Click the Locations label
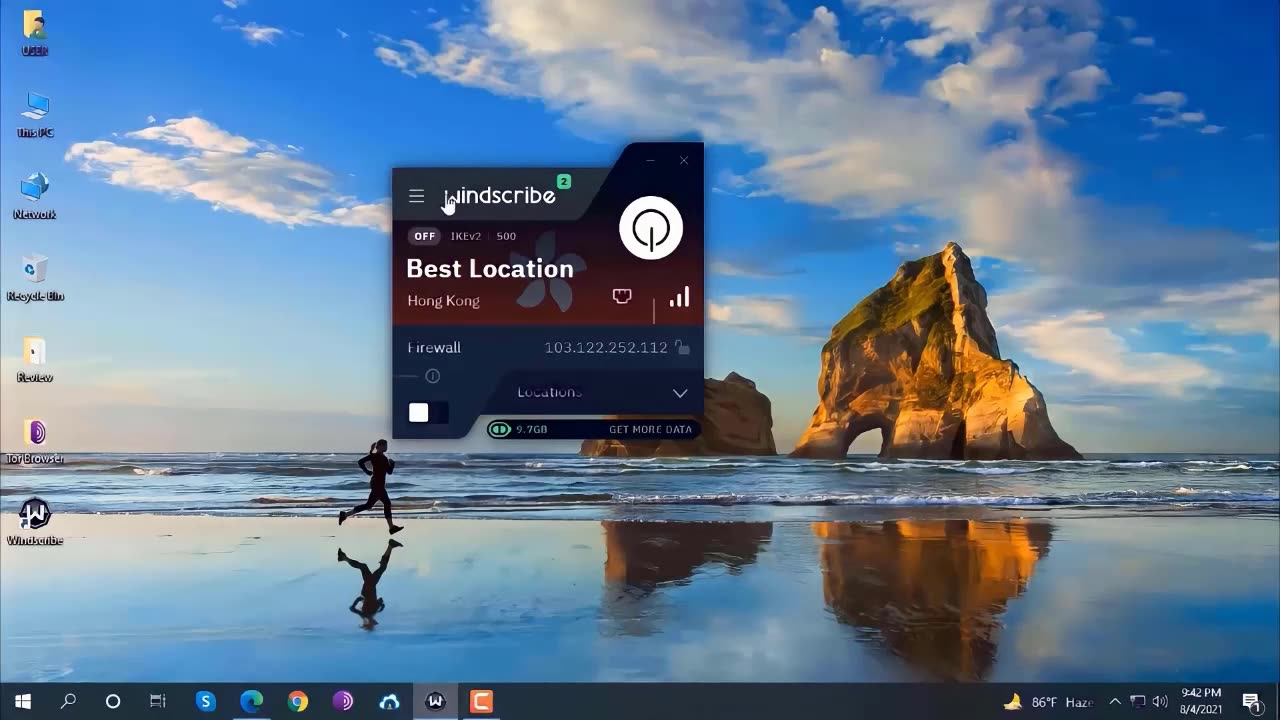The height and width of the screenshot is (720, 1280). 549,392
